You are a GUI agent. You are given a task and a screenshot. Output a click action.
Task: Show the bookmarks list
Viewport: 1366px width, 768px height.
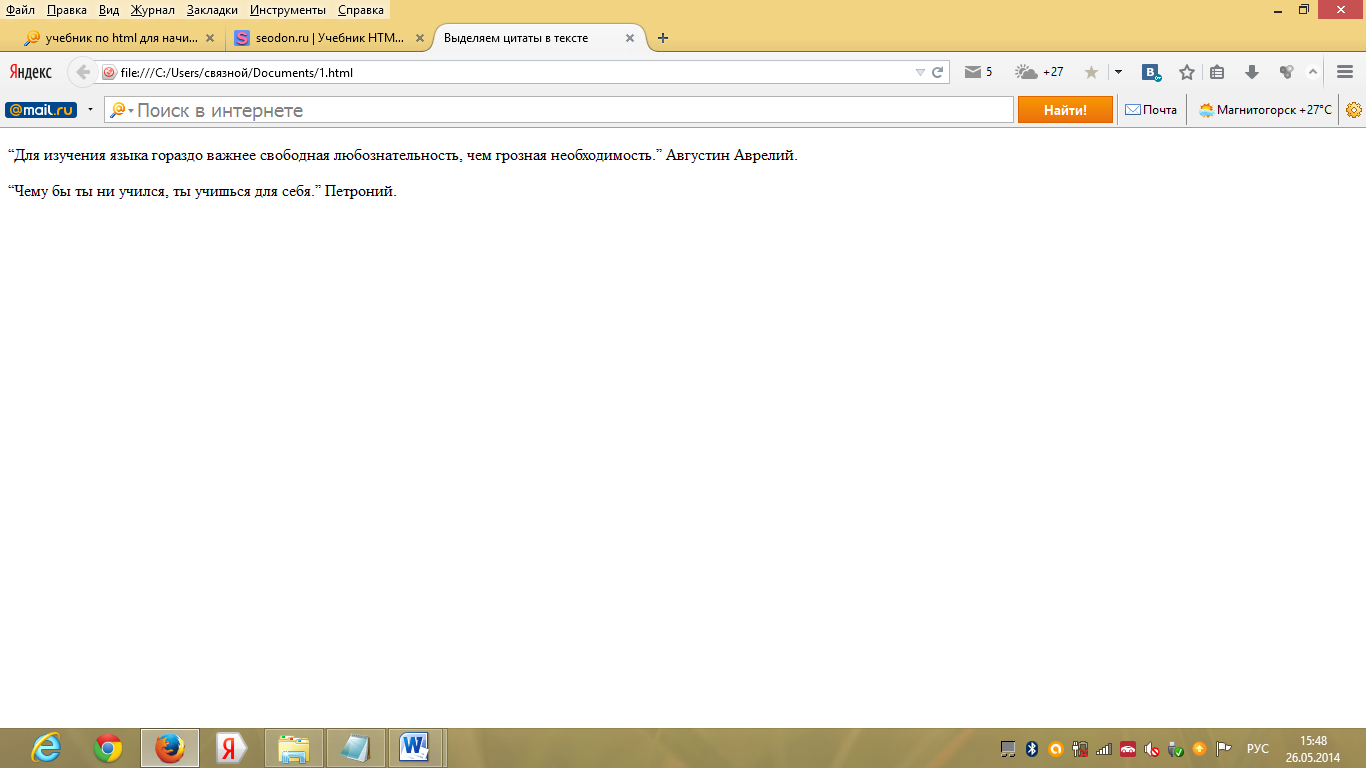[1217, 72]
